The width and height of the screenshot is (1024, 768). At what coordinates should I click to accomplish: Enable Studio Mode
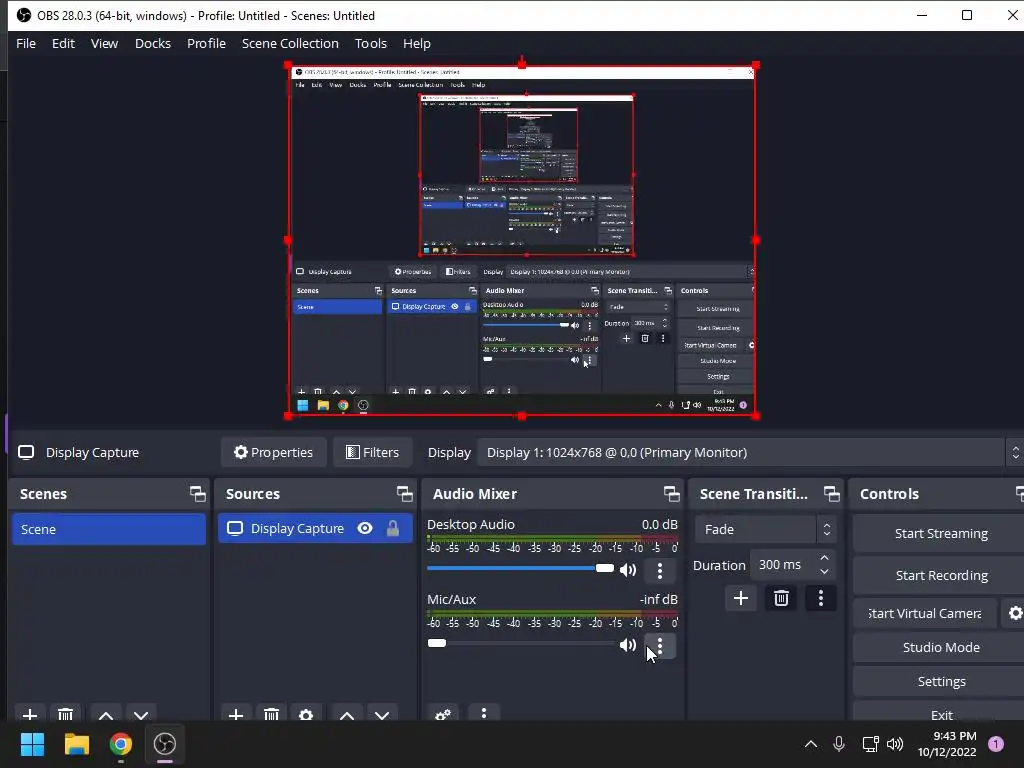940,647
